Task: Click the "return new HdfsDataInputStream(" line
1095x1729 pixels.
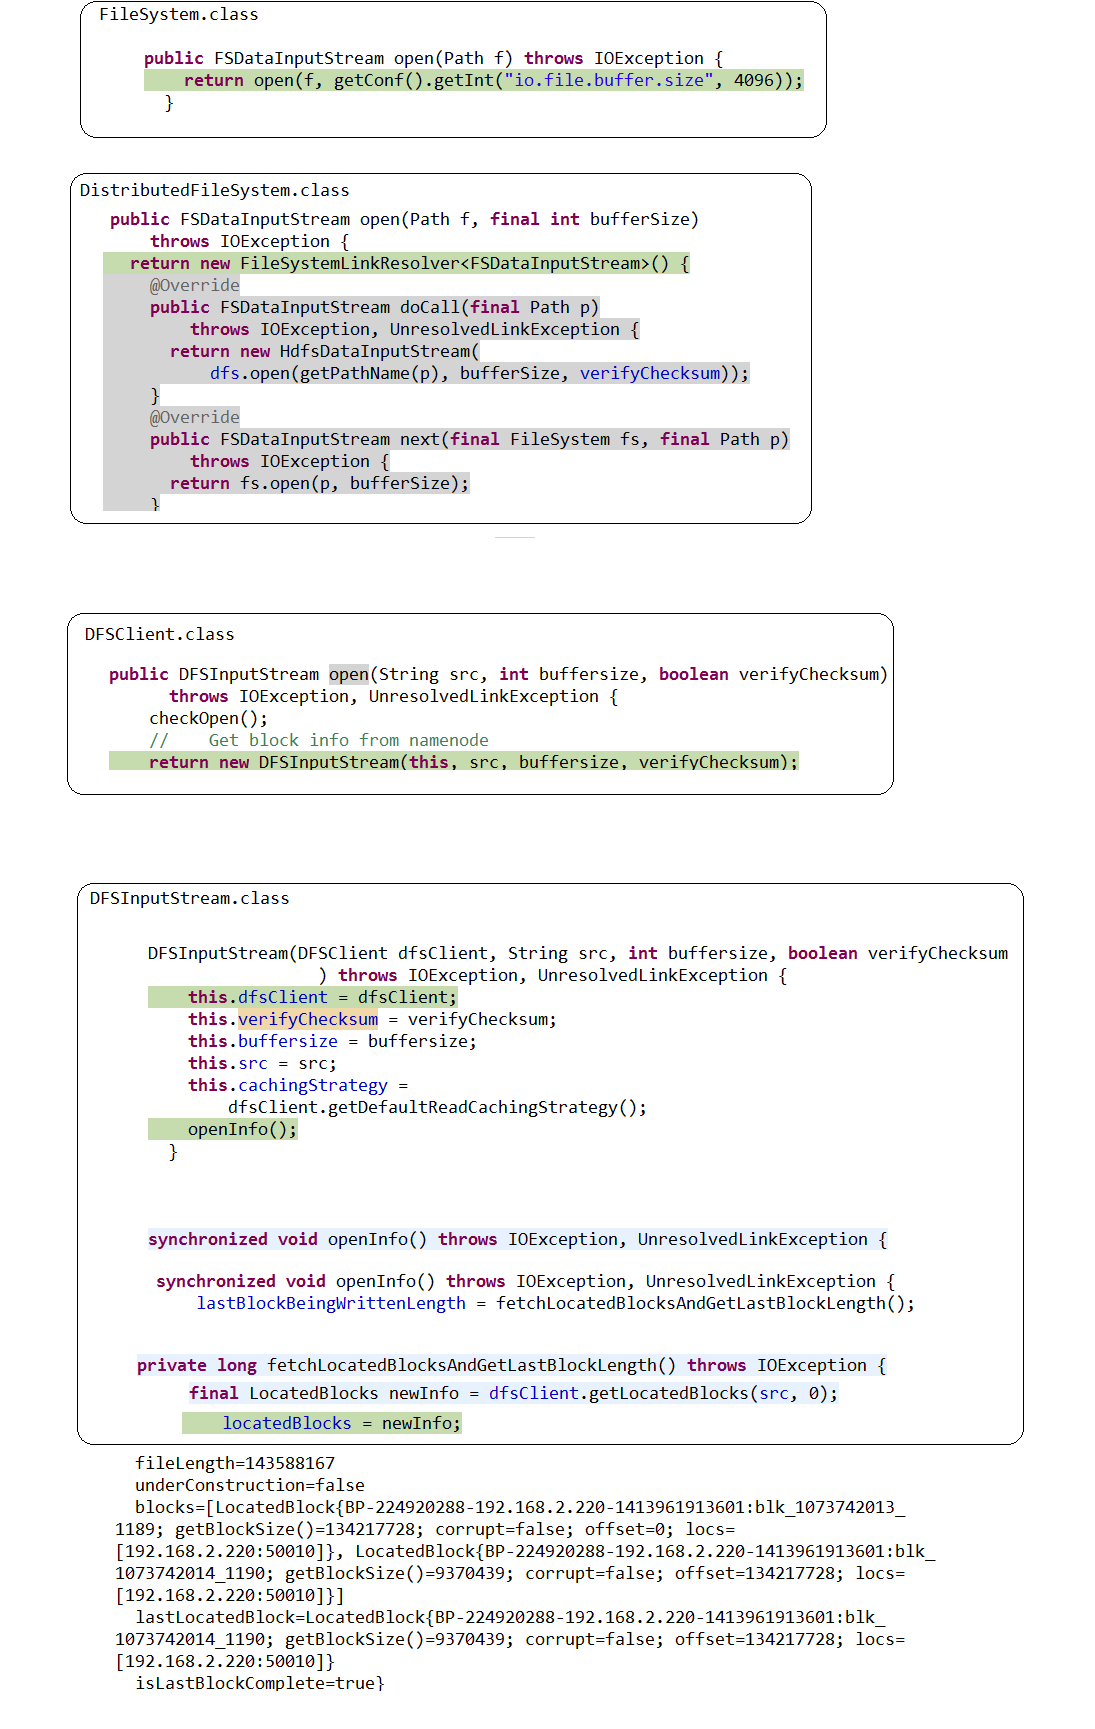Action: 325,352
